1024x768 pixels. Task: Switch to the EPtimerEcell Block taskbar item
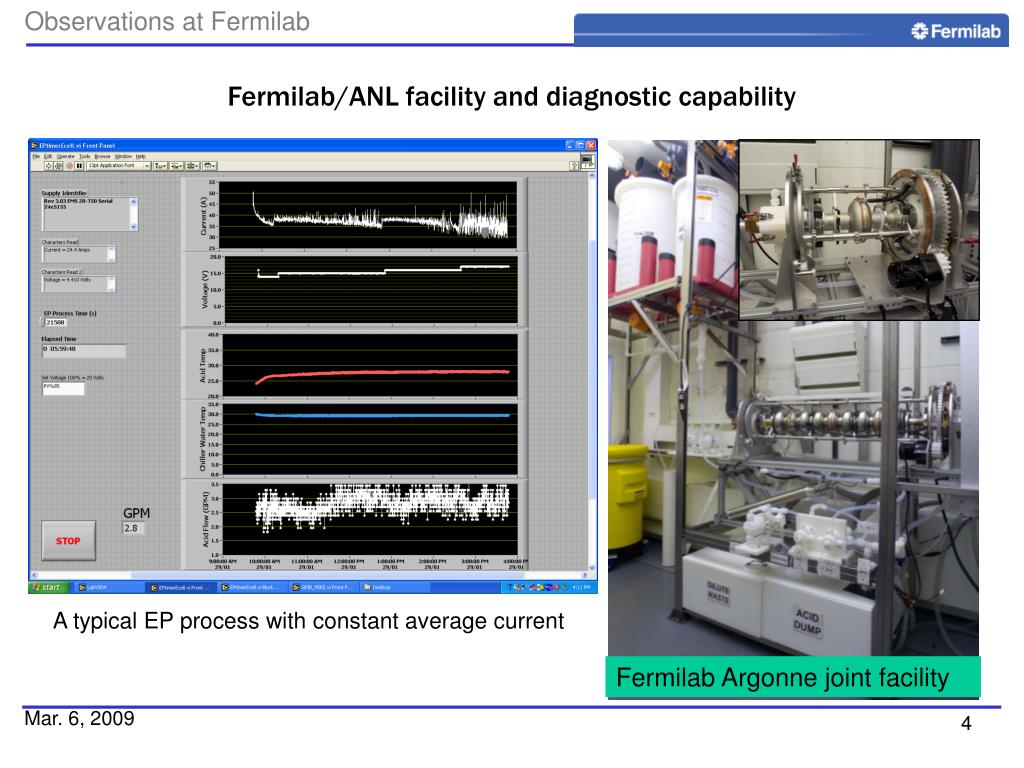pos(251,588)
